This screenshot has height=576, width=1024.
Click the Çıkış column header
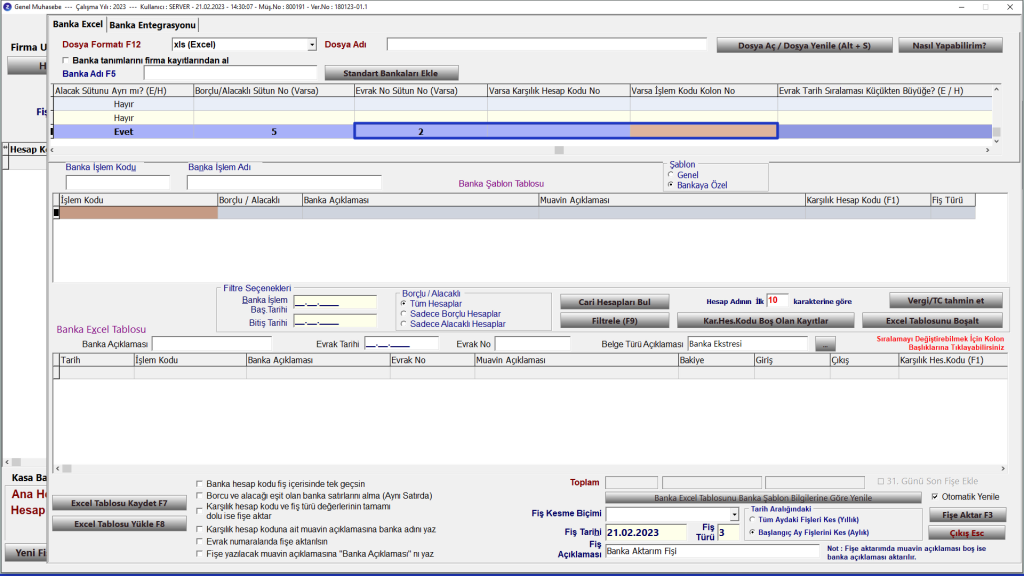pyautogui.click(x=864, y=360)
